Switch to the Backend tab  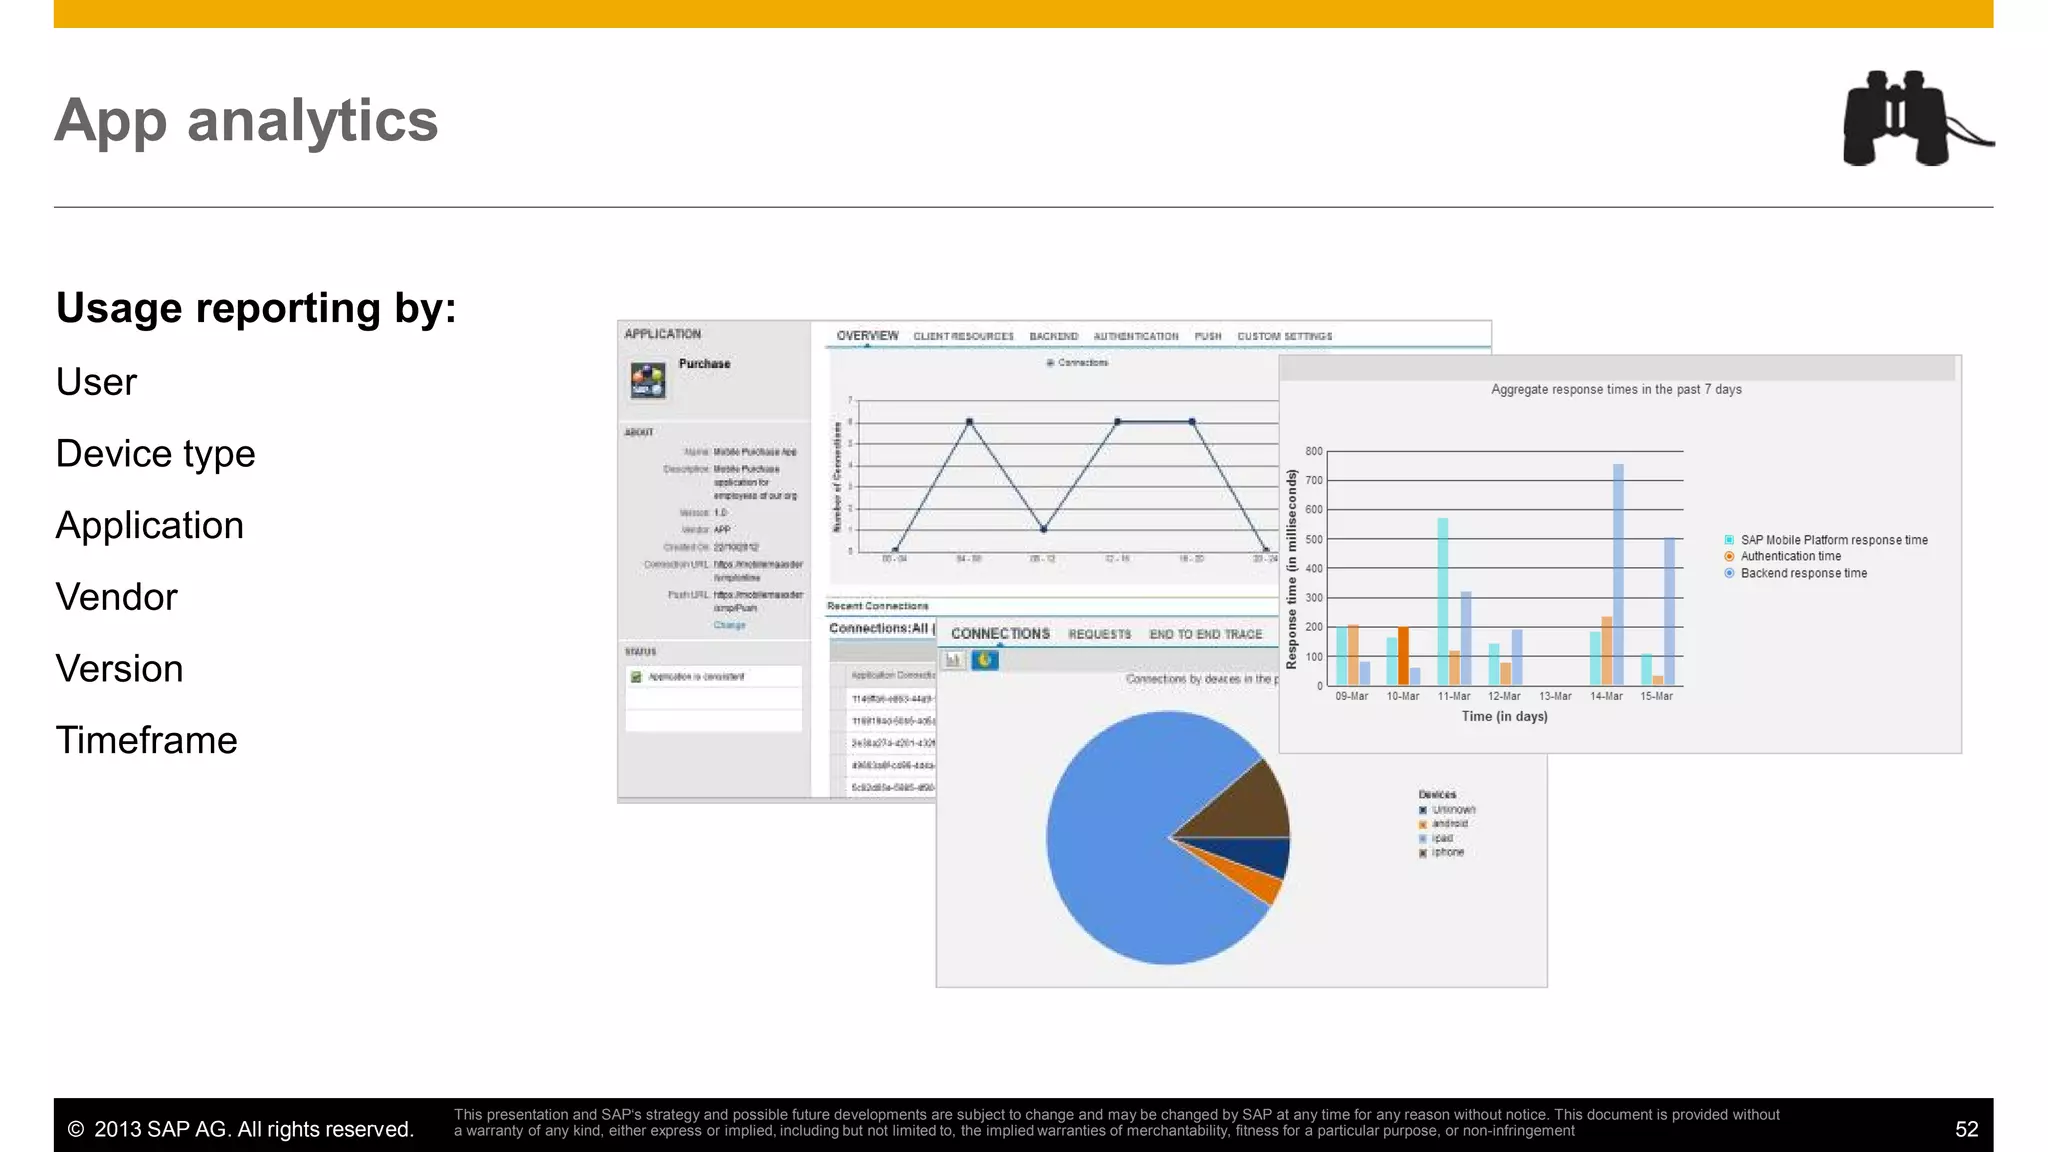pyautogui.click(x=1054, y=336)
